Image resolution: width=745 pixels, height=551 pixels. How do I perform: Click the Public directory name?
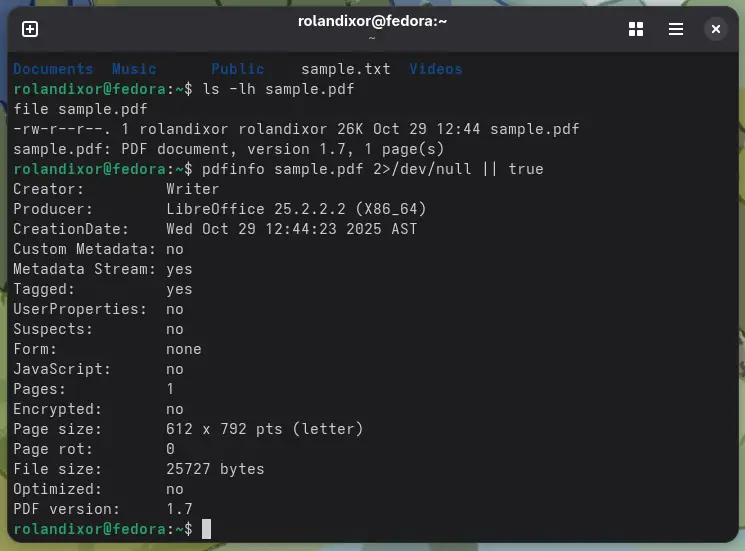(237, 69)
